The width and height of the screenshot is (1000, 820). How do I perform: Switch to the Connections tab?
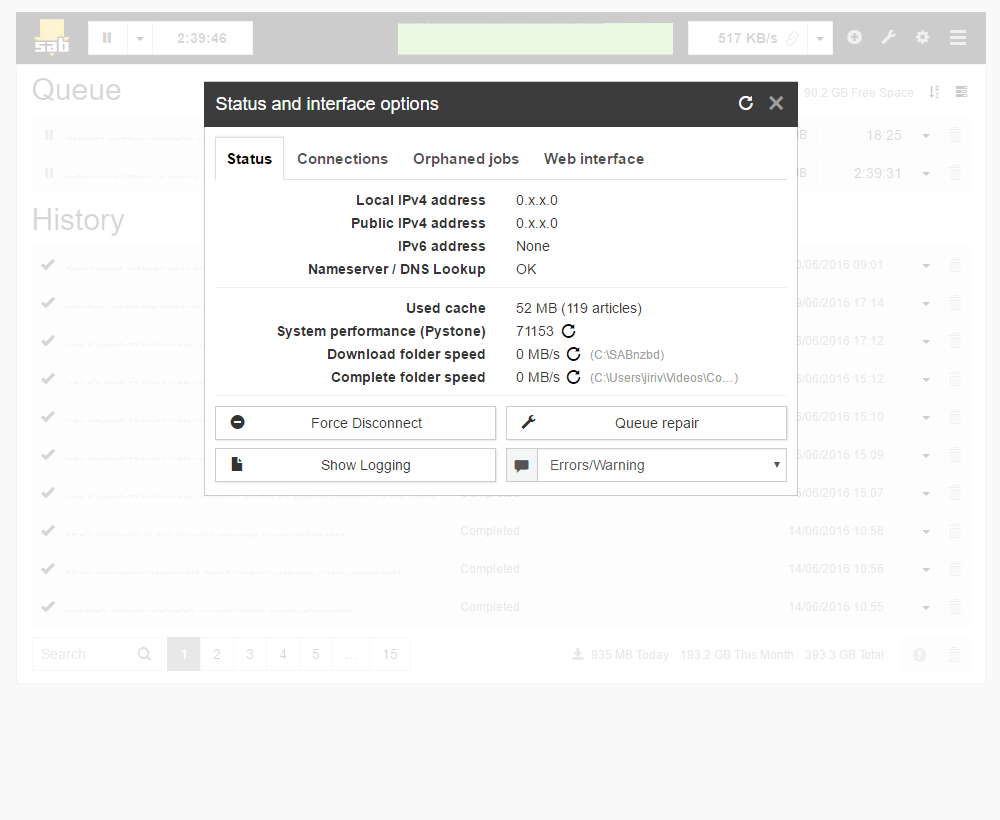(x=342, y=159)
